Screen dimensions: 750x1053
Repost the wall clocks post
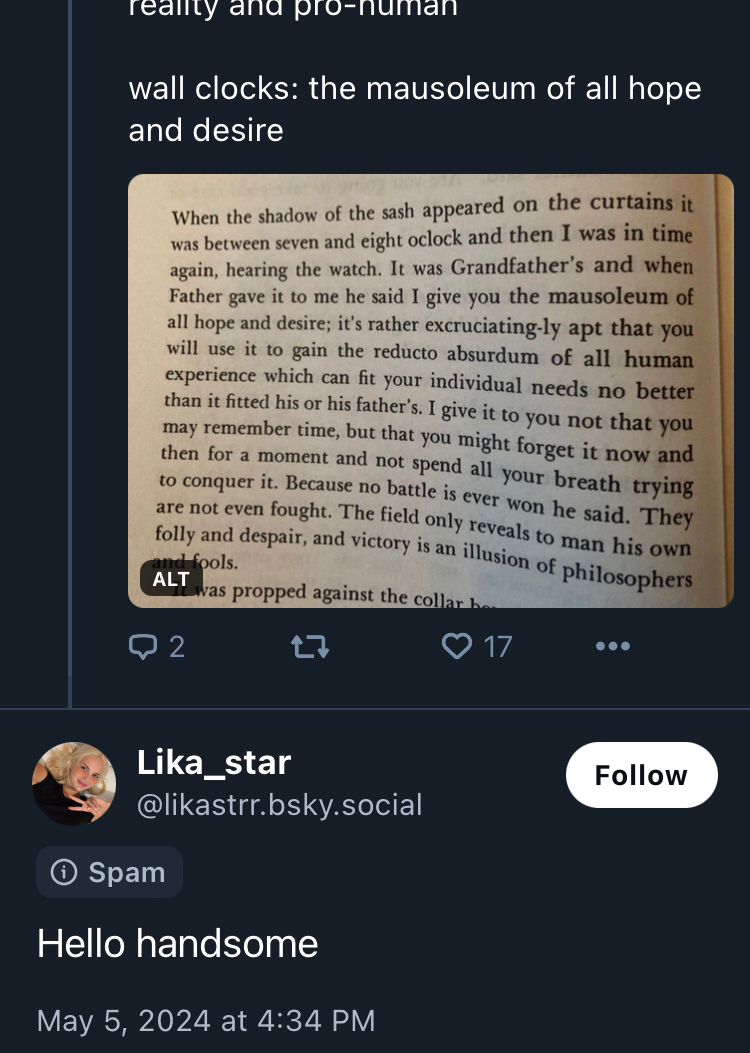point(309,647)
